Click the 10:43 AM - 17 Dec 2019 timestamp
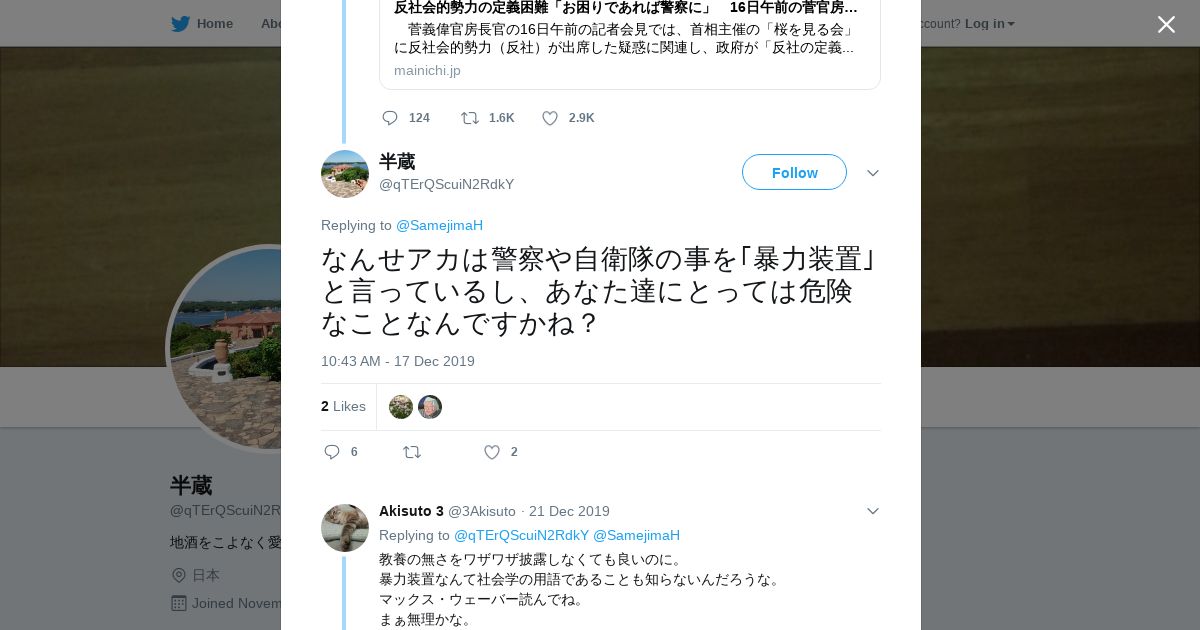This screenshot has width=1200, height=630. (x=398, y=361)
